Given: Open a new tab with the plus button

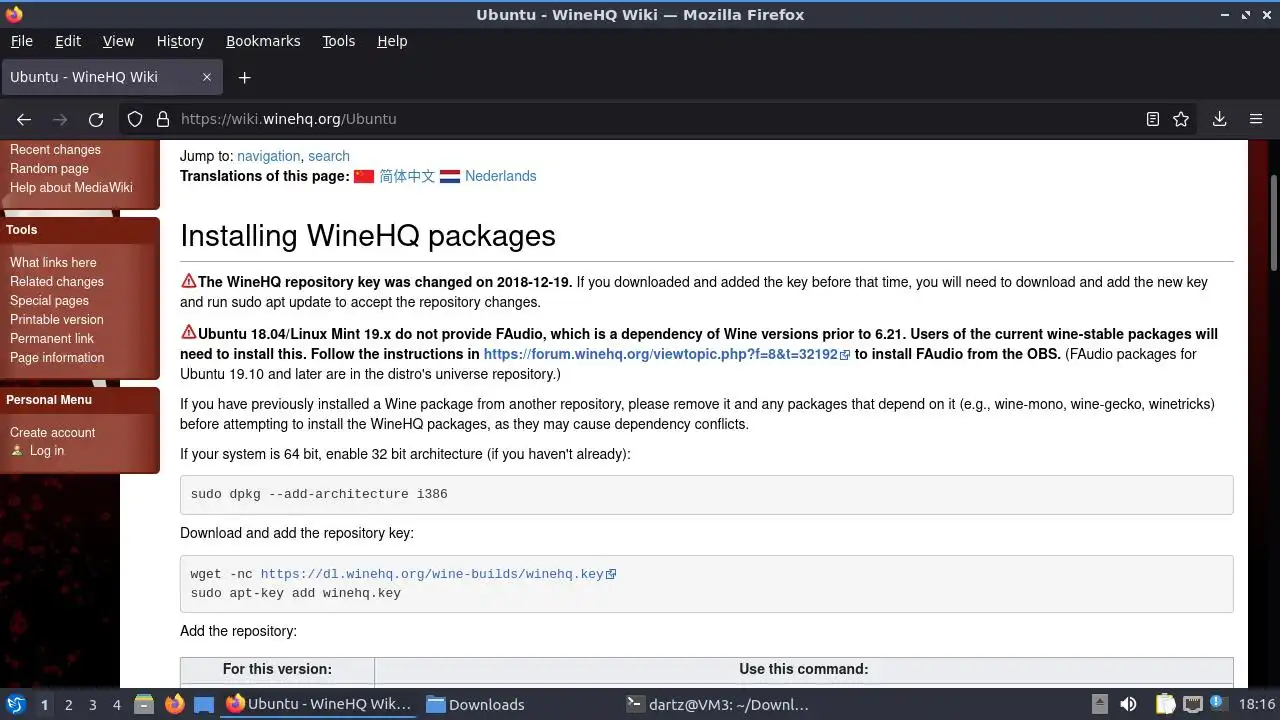Looking at the screenshot, I should point(244,77).
